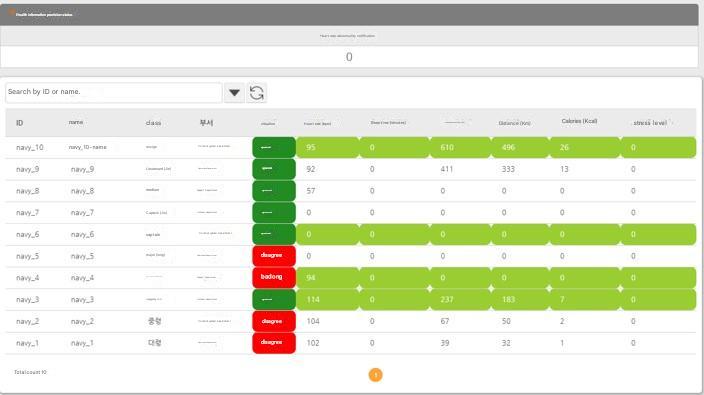Focus the 'Search by ID or name' field
Image resolution: width=704 pixels, height=395 pixels.
(114, 92)
